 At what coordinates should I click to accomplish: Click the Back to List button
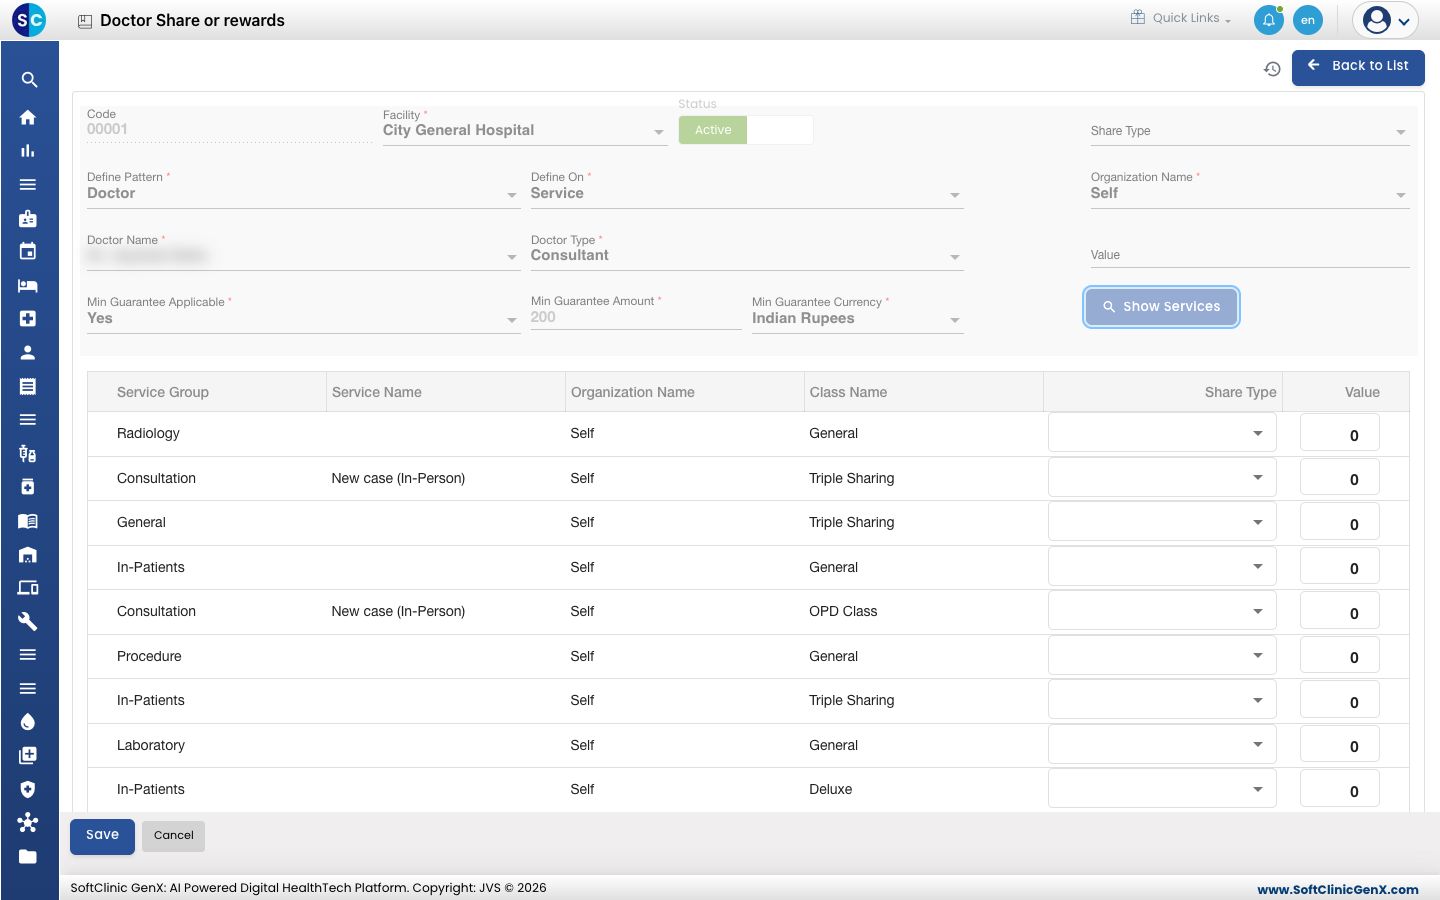pos(1358,67)
